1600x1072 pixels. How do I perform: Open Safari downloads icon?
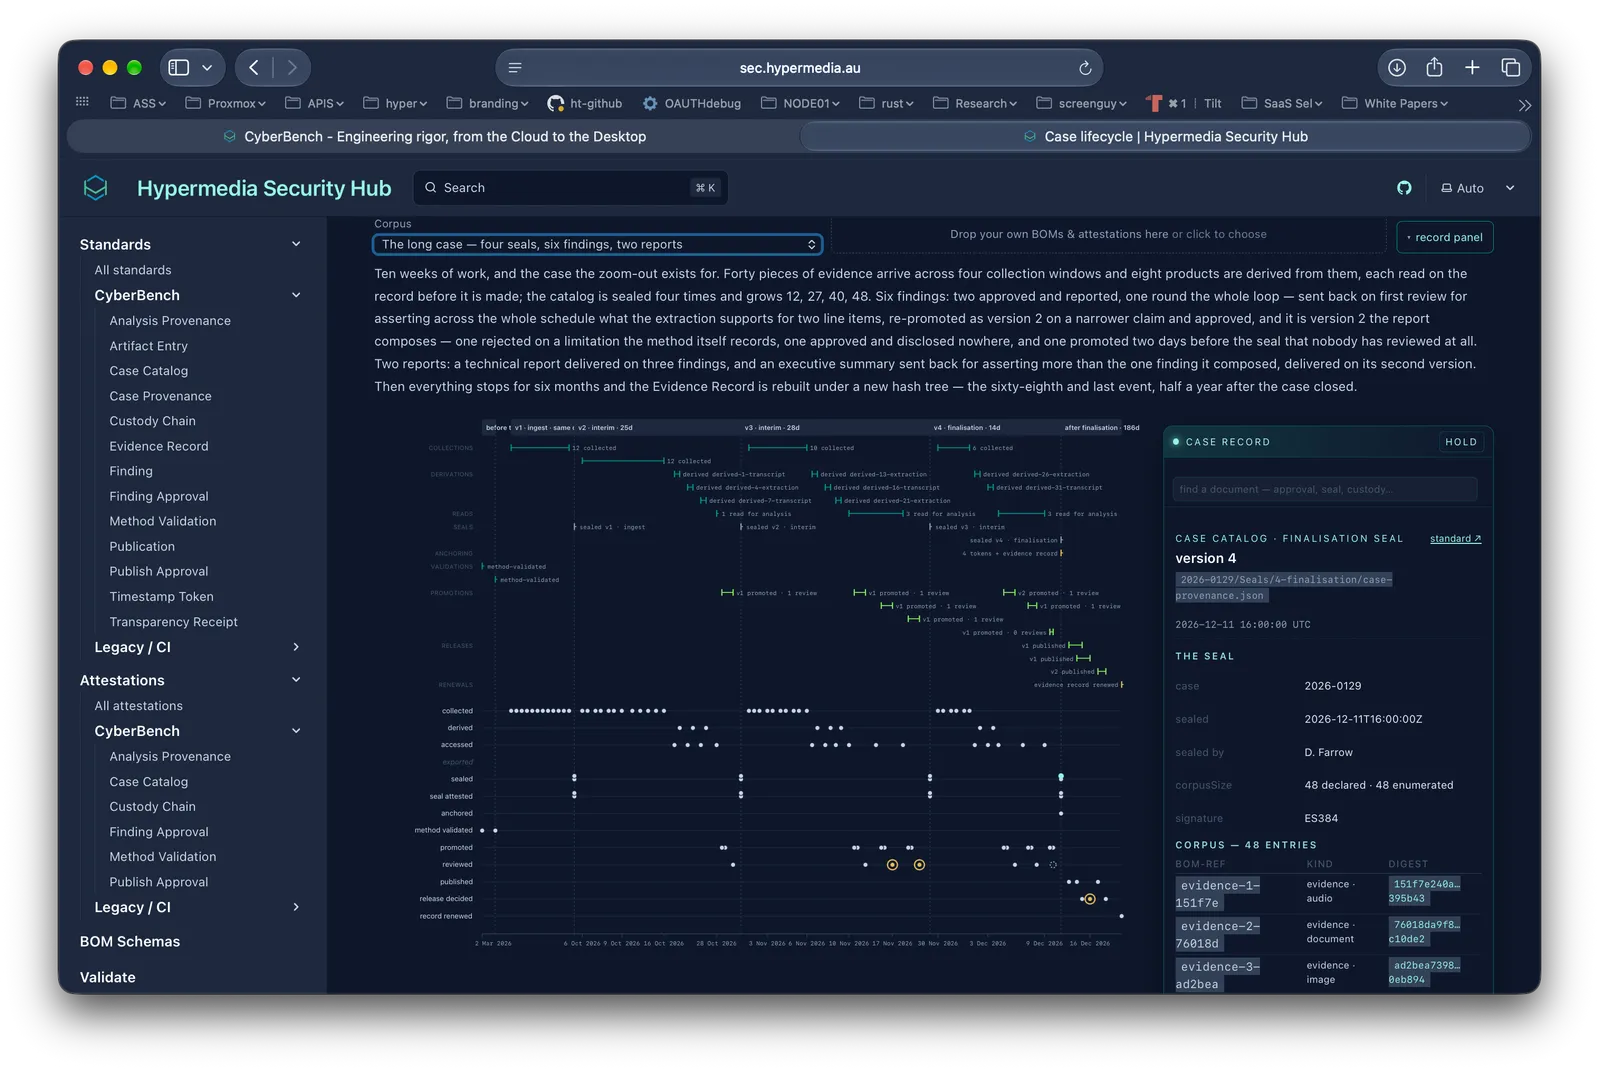1397,67
